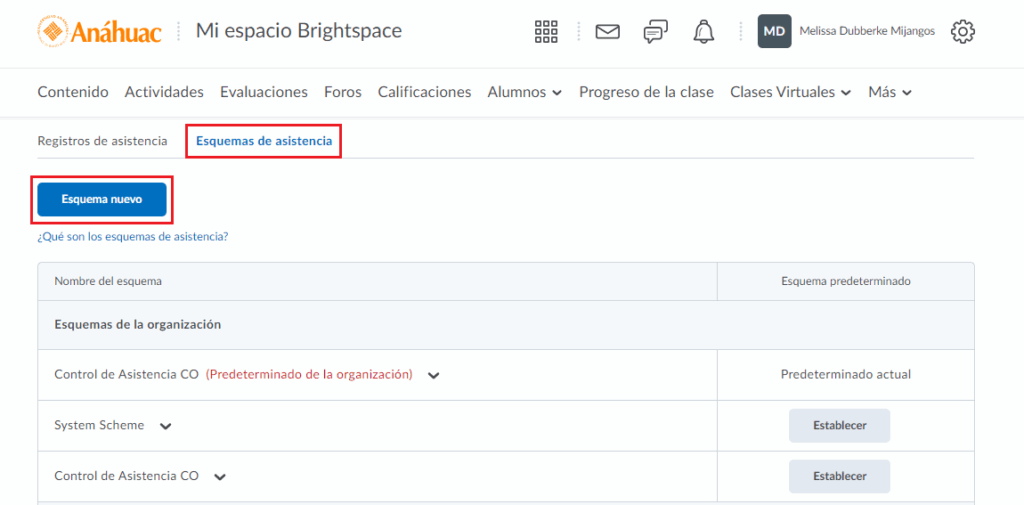This screenshot has height=505, width=1024.
Task: Open the admin settings gear icon
Action: point(962,32)
